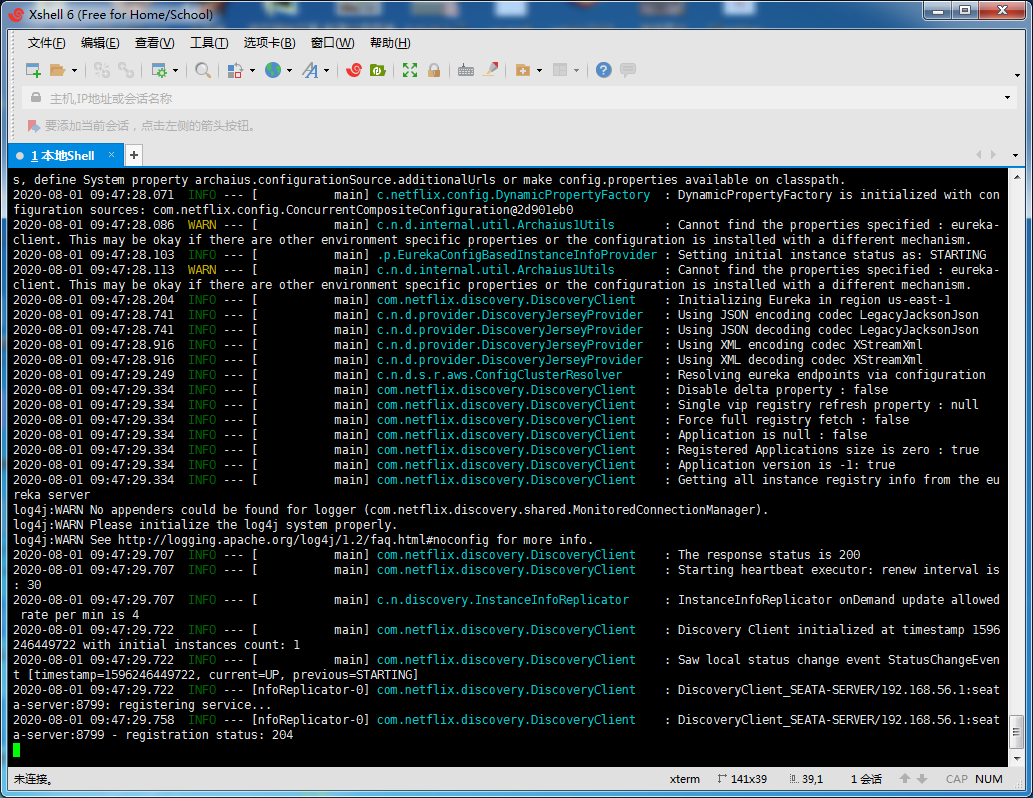Click the toolbar options overflow arrow

[x=1017, y=76]
